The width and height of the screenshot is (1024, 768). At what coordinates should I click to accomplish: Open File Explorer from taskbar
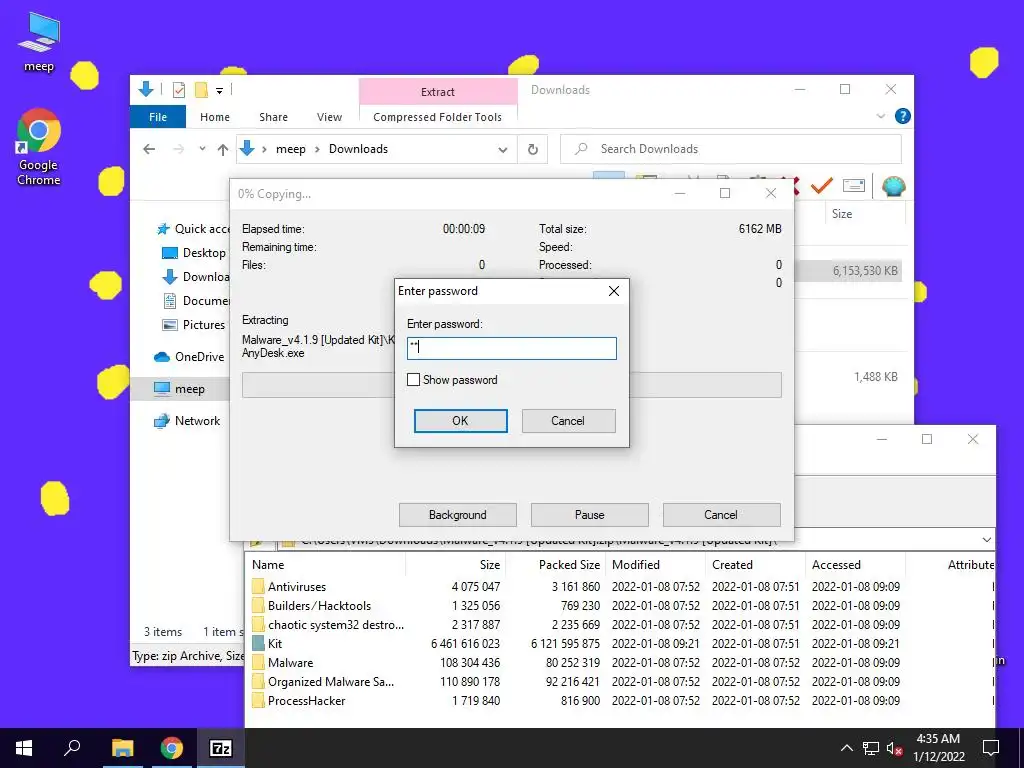(122, 748)
